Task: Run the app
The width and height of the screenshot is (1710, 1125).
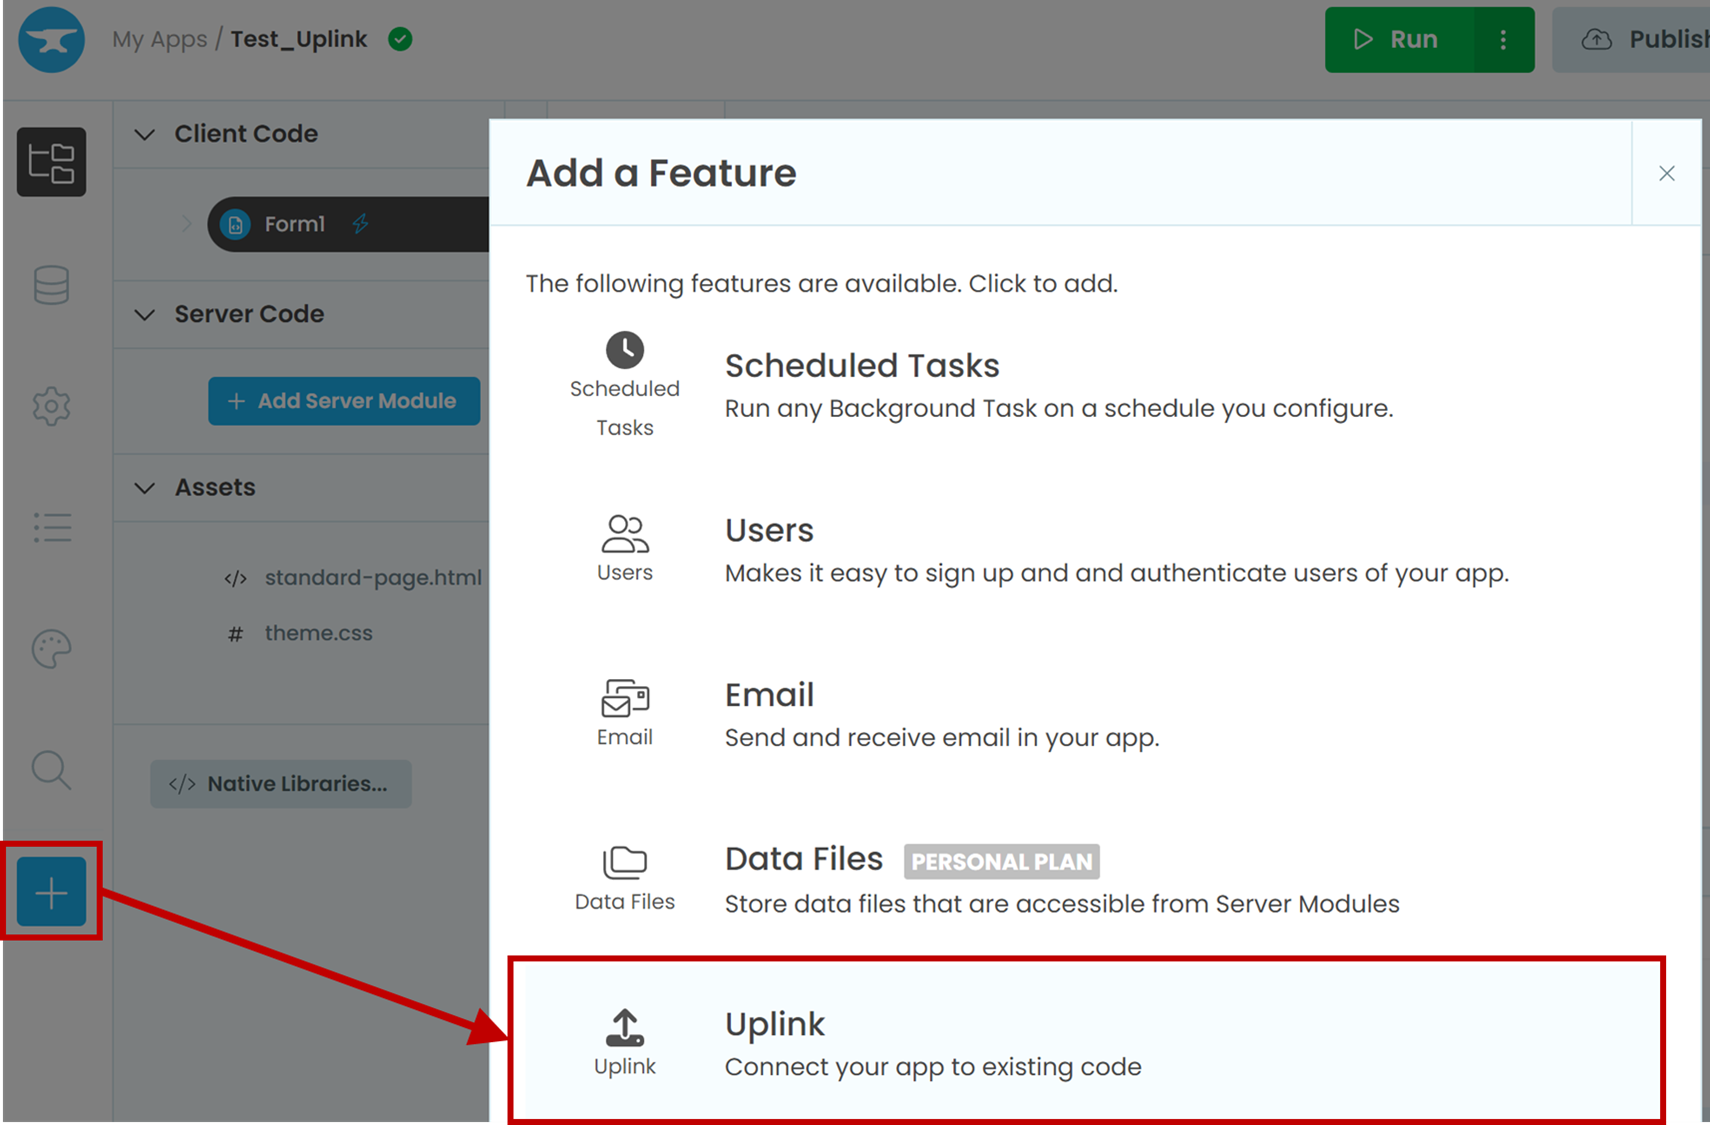Action: click(1398, 40)
